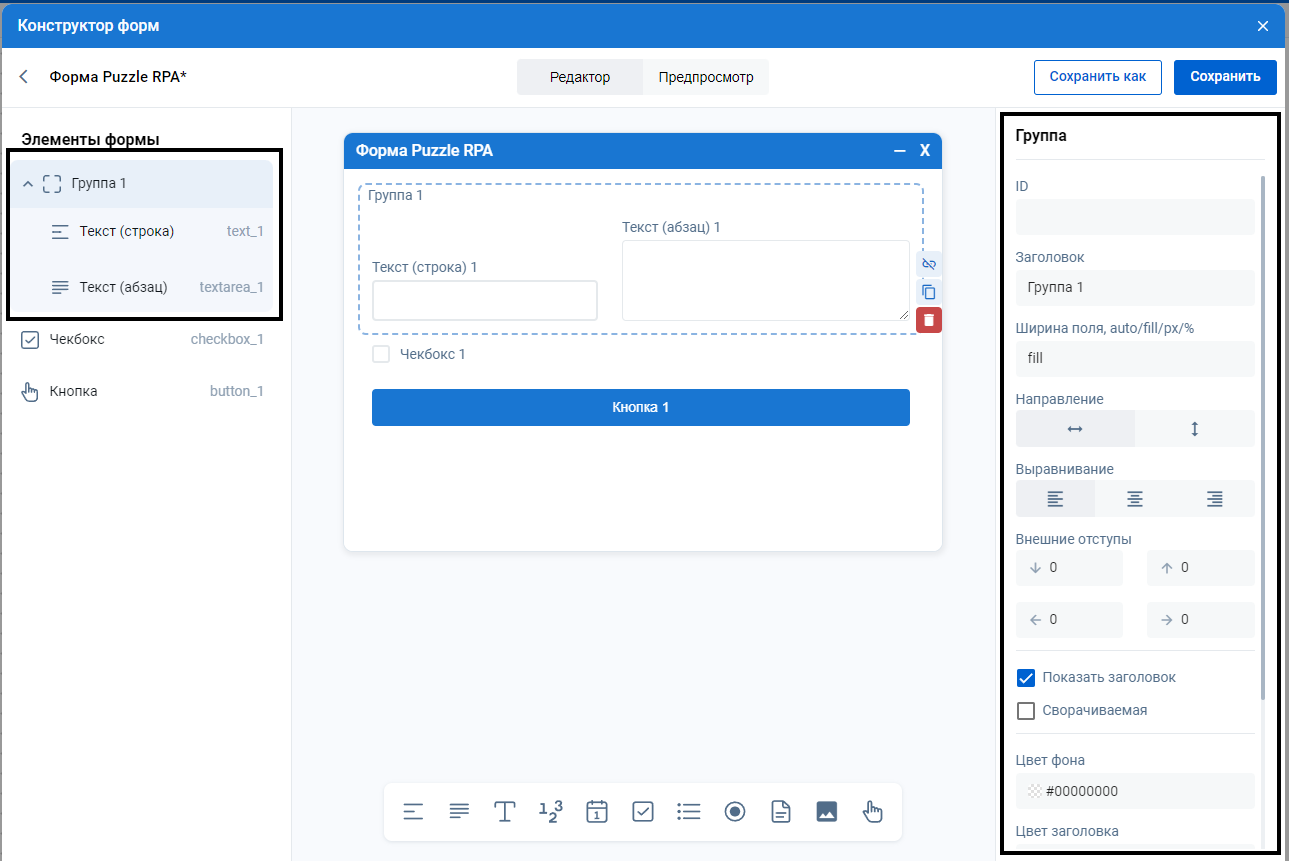The height and width of the screenshot is (861, 1289).
Task: Hide the group using the crossed-eye icon
Action: coord(929,264)
